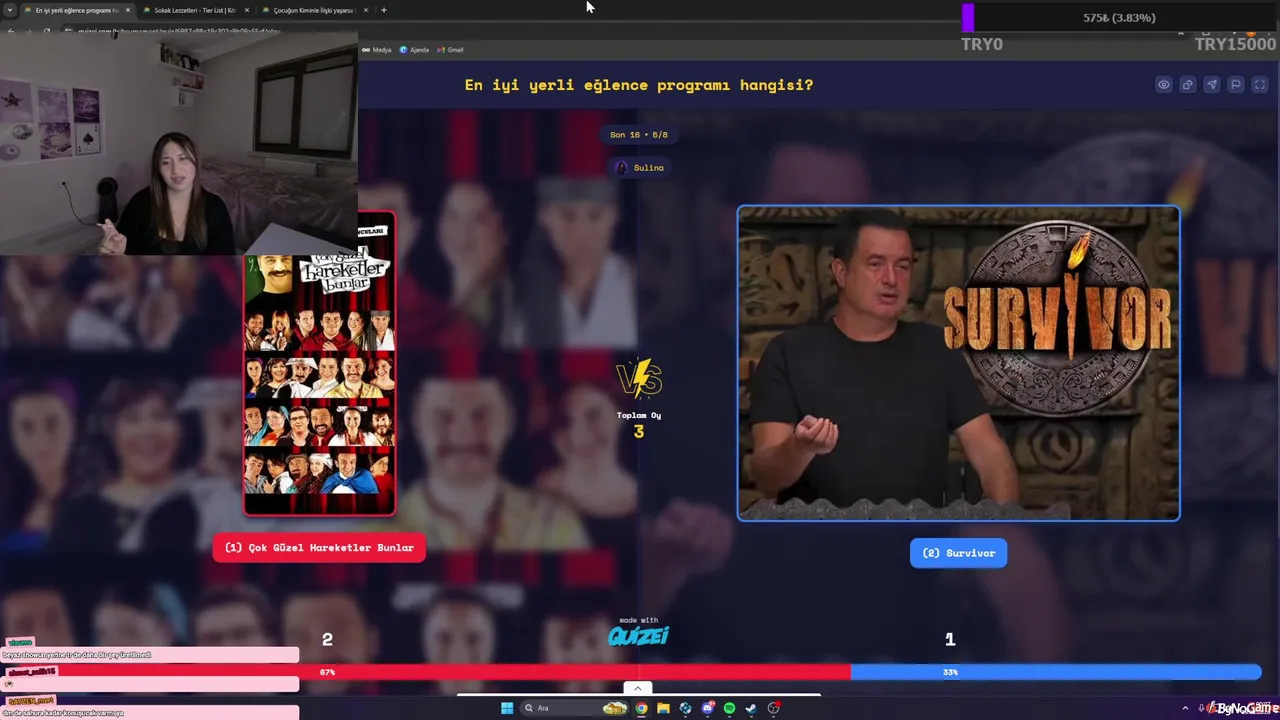Open Steam from the taskbar
This screenshot has width=1280, height=720.
point(751,708)
